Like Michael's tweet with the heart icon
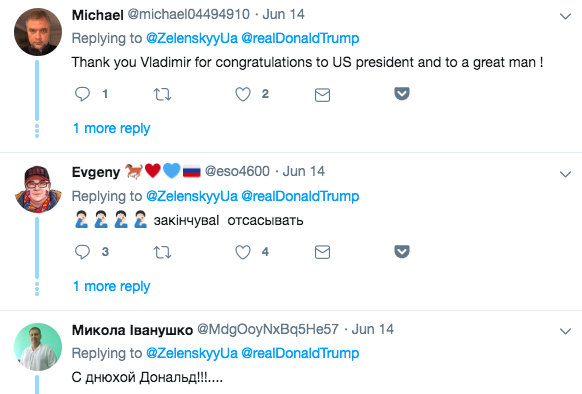Image resolution: width=582 pixels, height=394 pixels. (x=243, y=94)
